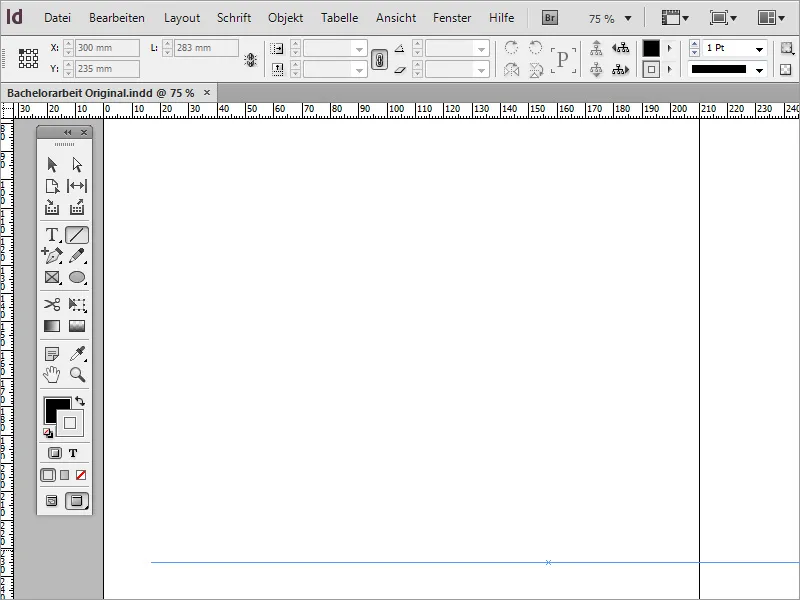Rotate 90 degrees counter-clockwise icon
Image resolution: width=800 pixels, height=600 pixels.
point(536,47)
